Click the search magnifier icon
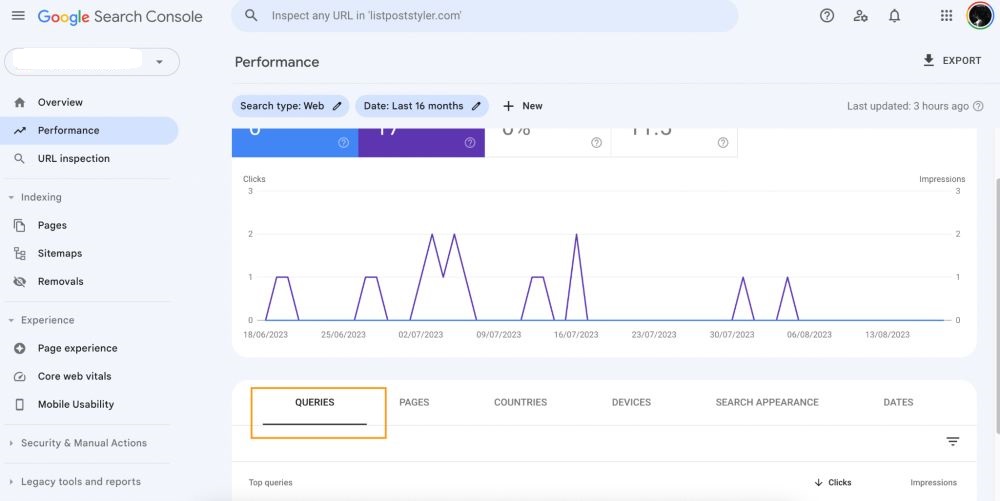Screen dimensions: 1000x501 251,15
